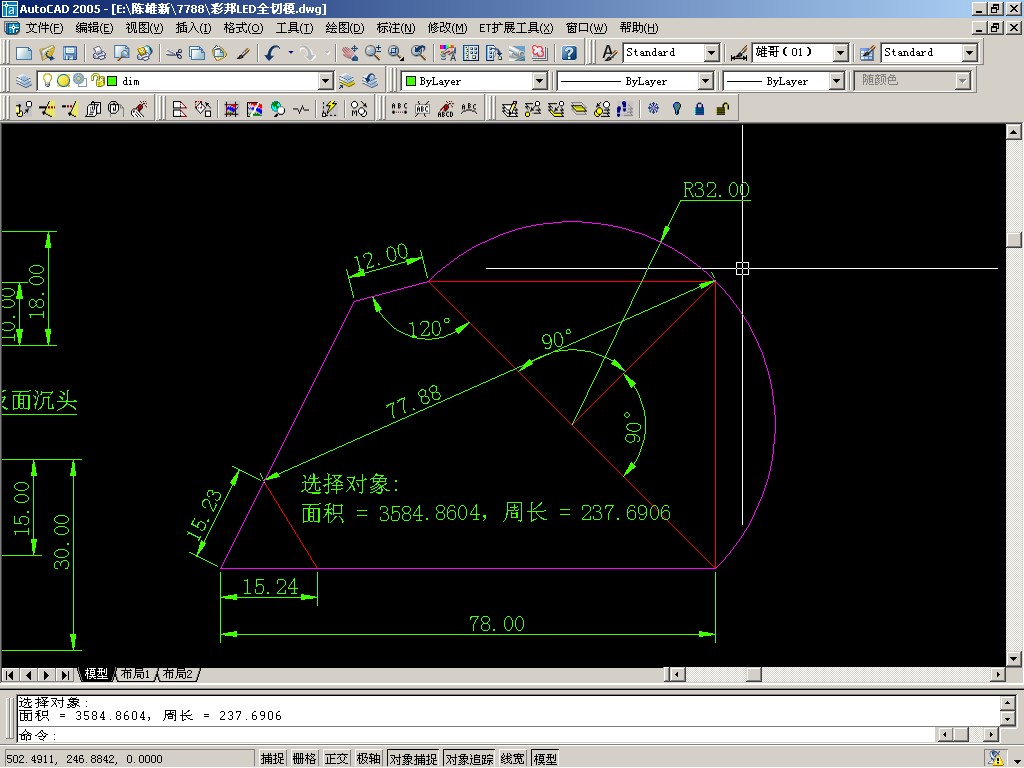Save the drawing using the floppy disk icon

[x=70, y=53]
